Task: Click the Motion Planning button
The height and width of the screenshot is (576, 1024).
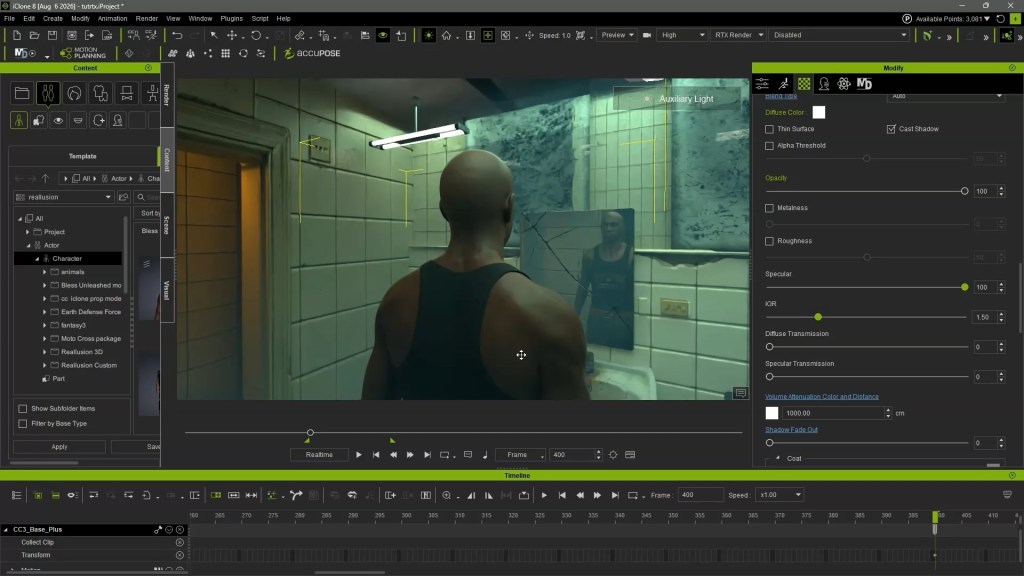Action: pos(84,53)
